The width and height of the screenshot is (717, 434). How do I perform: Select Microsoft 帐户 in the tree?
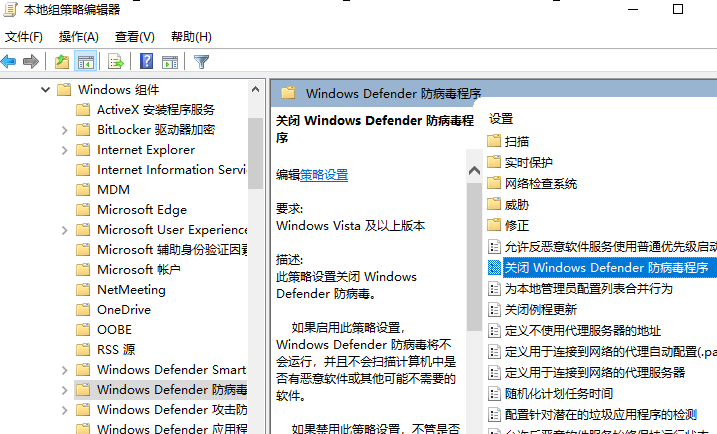[x=139, y=270]
